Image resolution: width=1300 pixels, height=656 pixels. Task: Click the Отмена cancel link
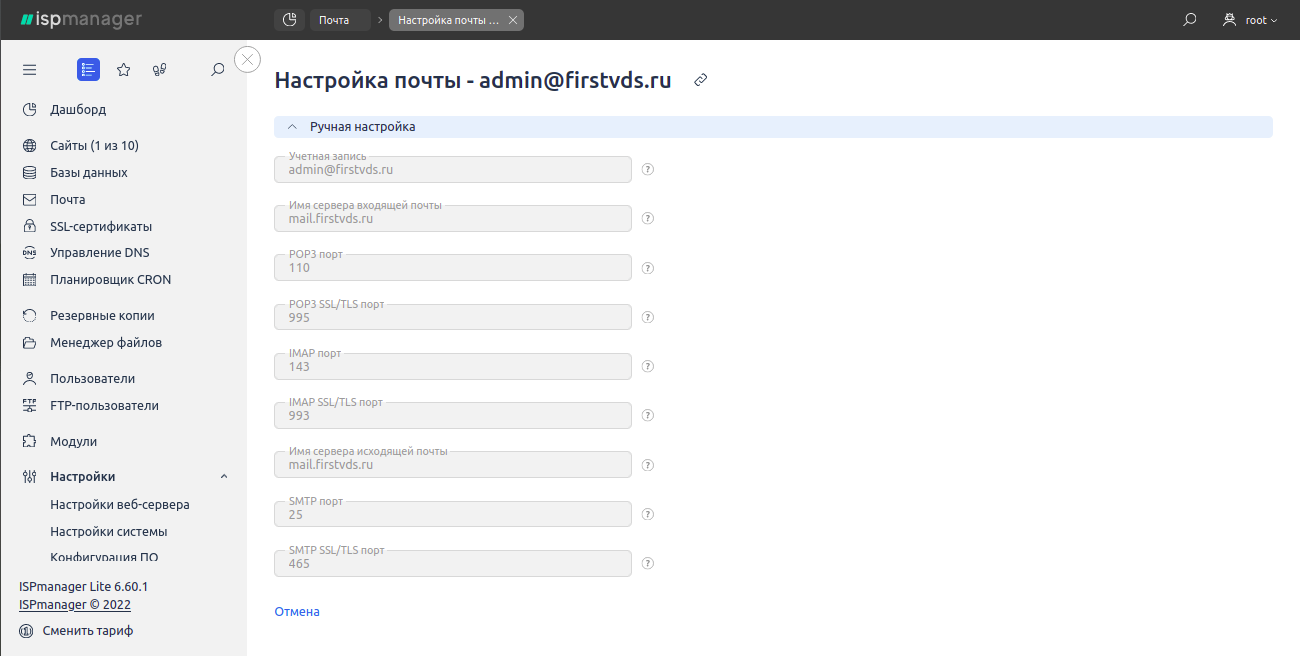point(297,612)
